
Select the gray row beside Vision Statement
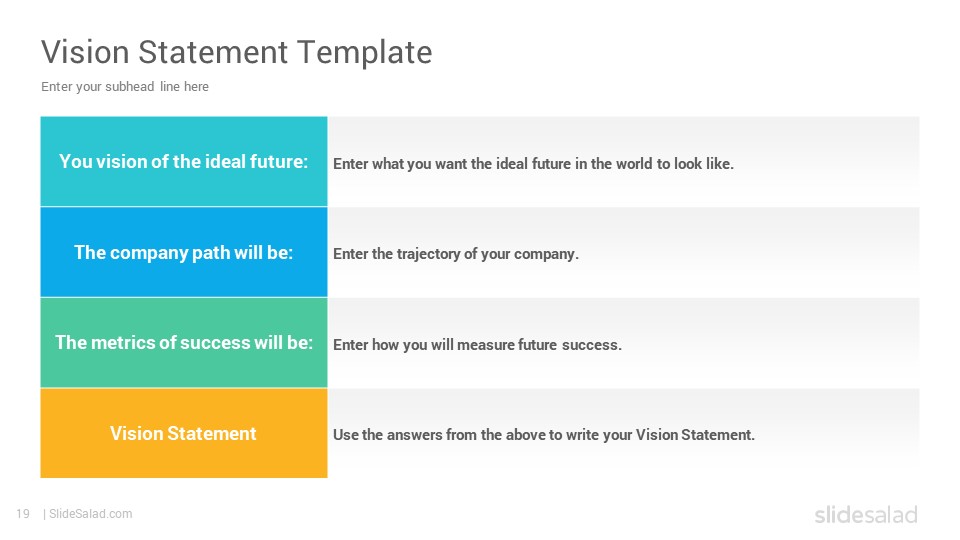[623, 433]
